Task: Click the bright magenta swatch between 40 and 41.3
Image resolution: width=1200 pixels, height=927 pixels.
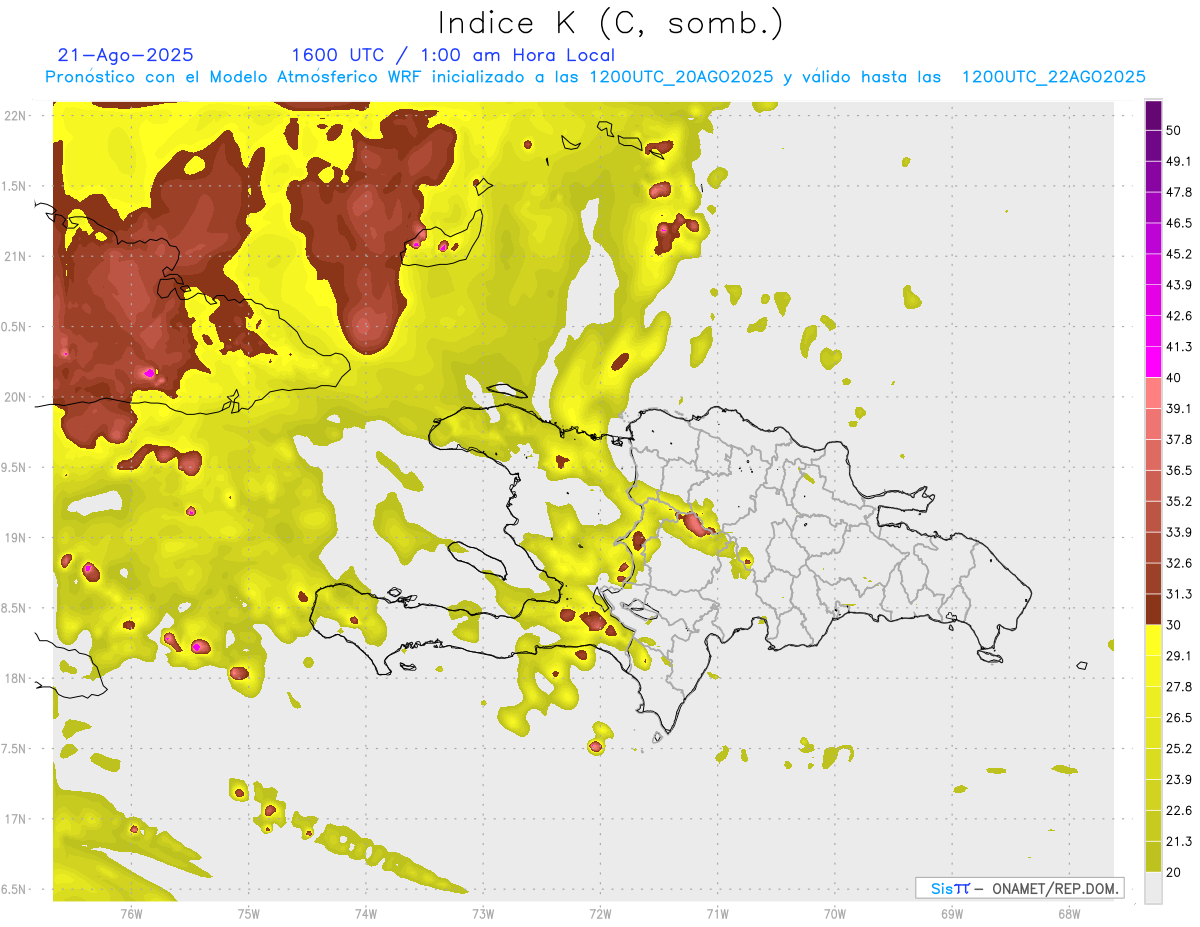Action: pyautogui.click(x=1154, y=362)
